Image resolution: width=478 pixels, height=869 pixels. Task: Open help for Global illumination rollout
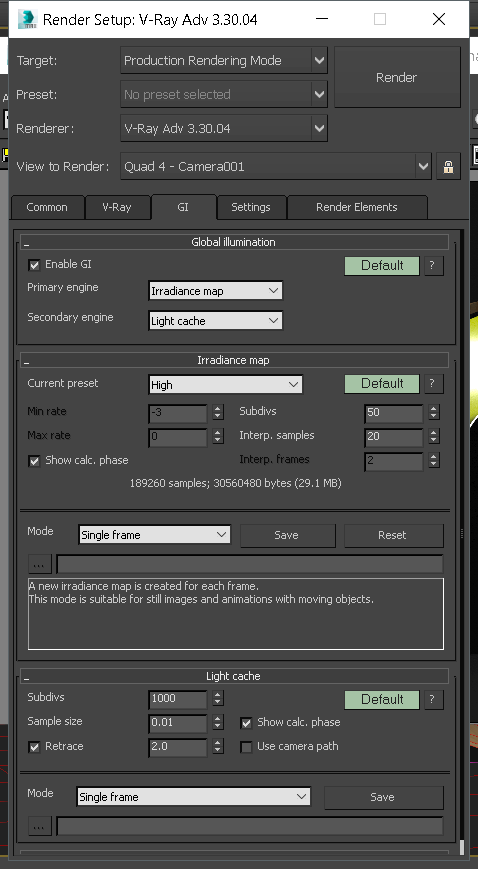click(433, 265)
